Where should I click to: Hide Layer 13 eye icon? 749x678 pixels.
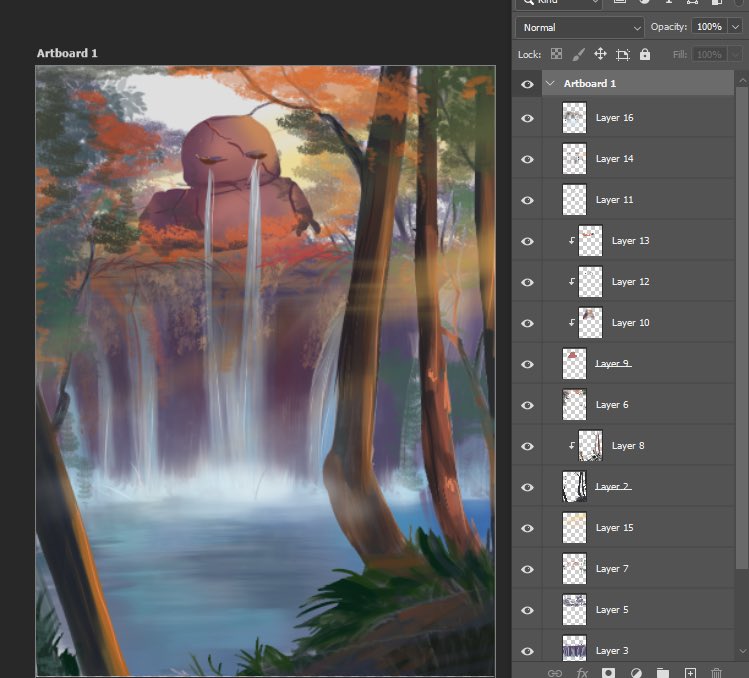coord(527,242)
